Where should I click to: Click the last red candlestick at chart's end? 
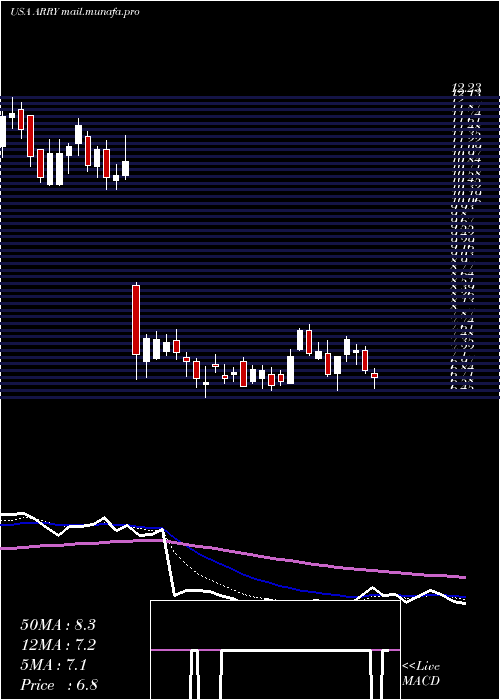(374, 376)
